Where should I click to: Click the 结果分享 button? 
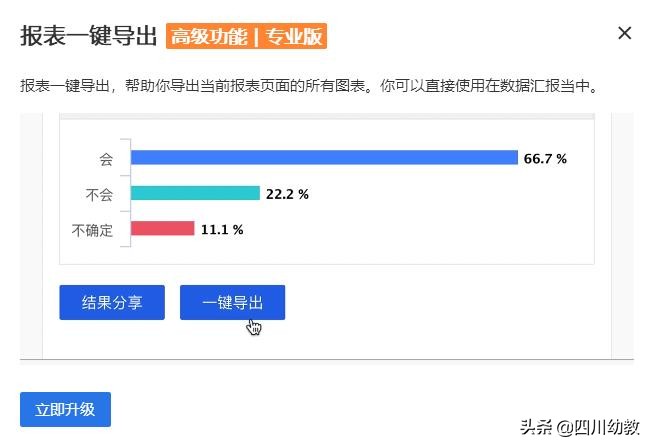coord(112,302)
